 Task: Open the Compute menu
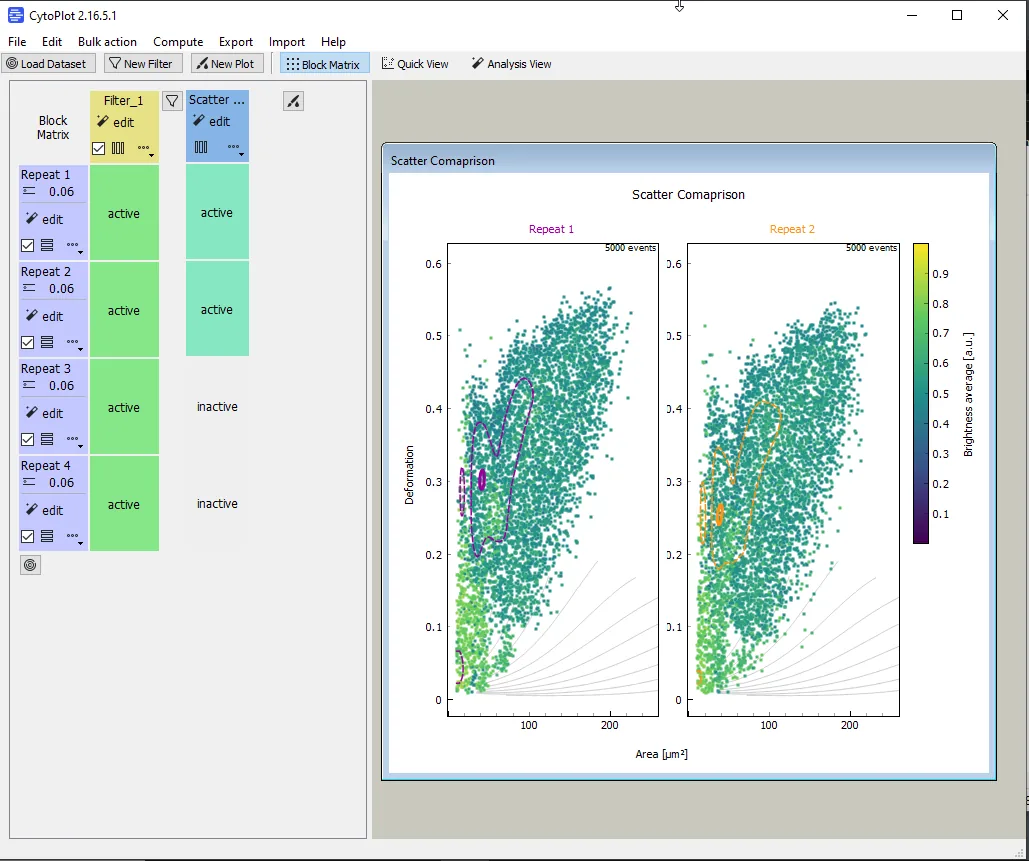(178, 42)
